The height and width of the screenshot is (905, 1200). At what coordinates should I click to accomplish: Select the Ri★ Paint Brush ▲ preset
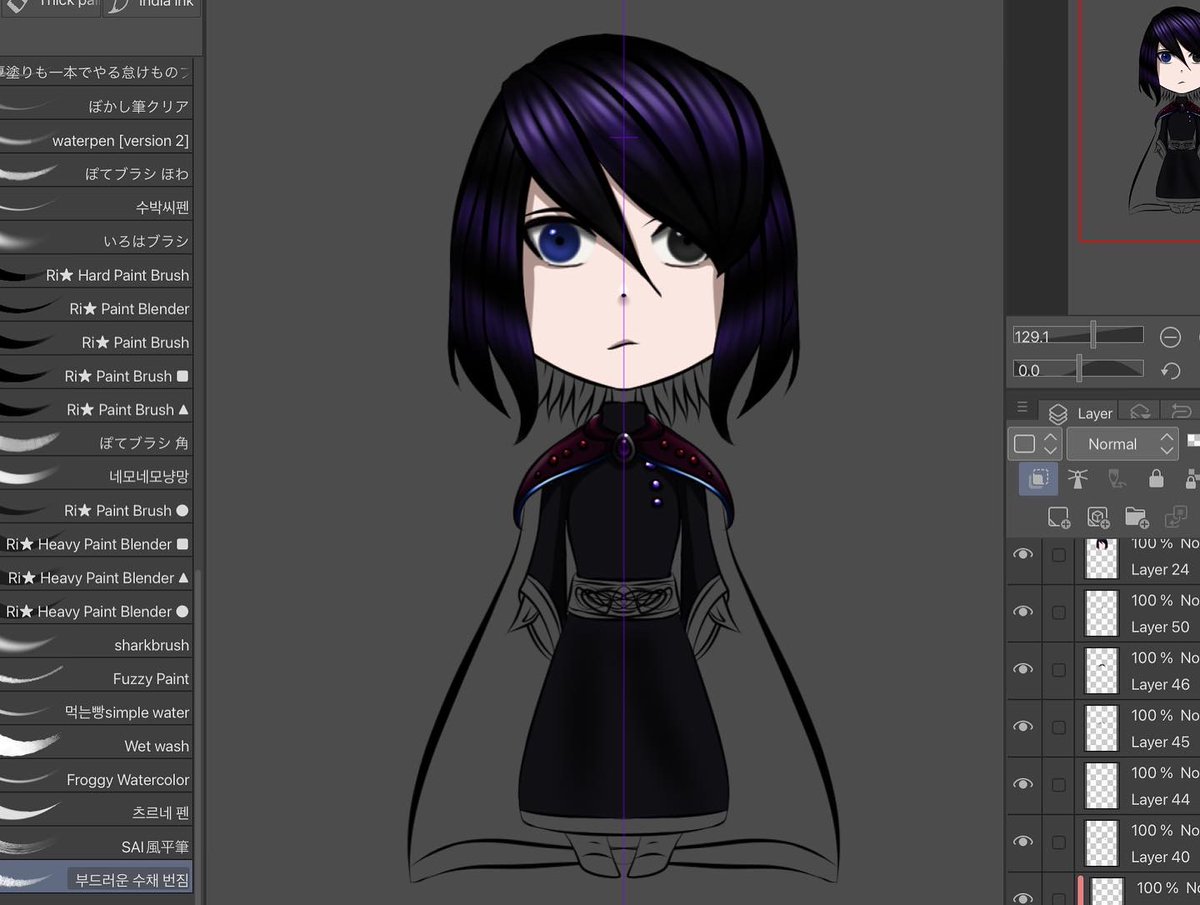96,409
